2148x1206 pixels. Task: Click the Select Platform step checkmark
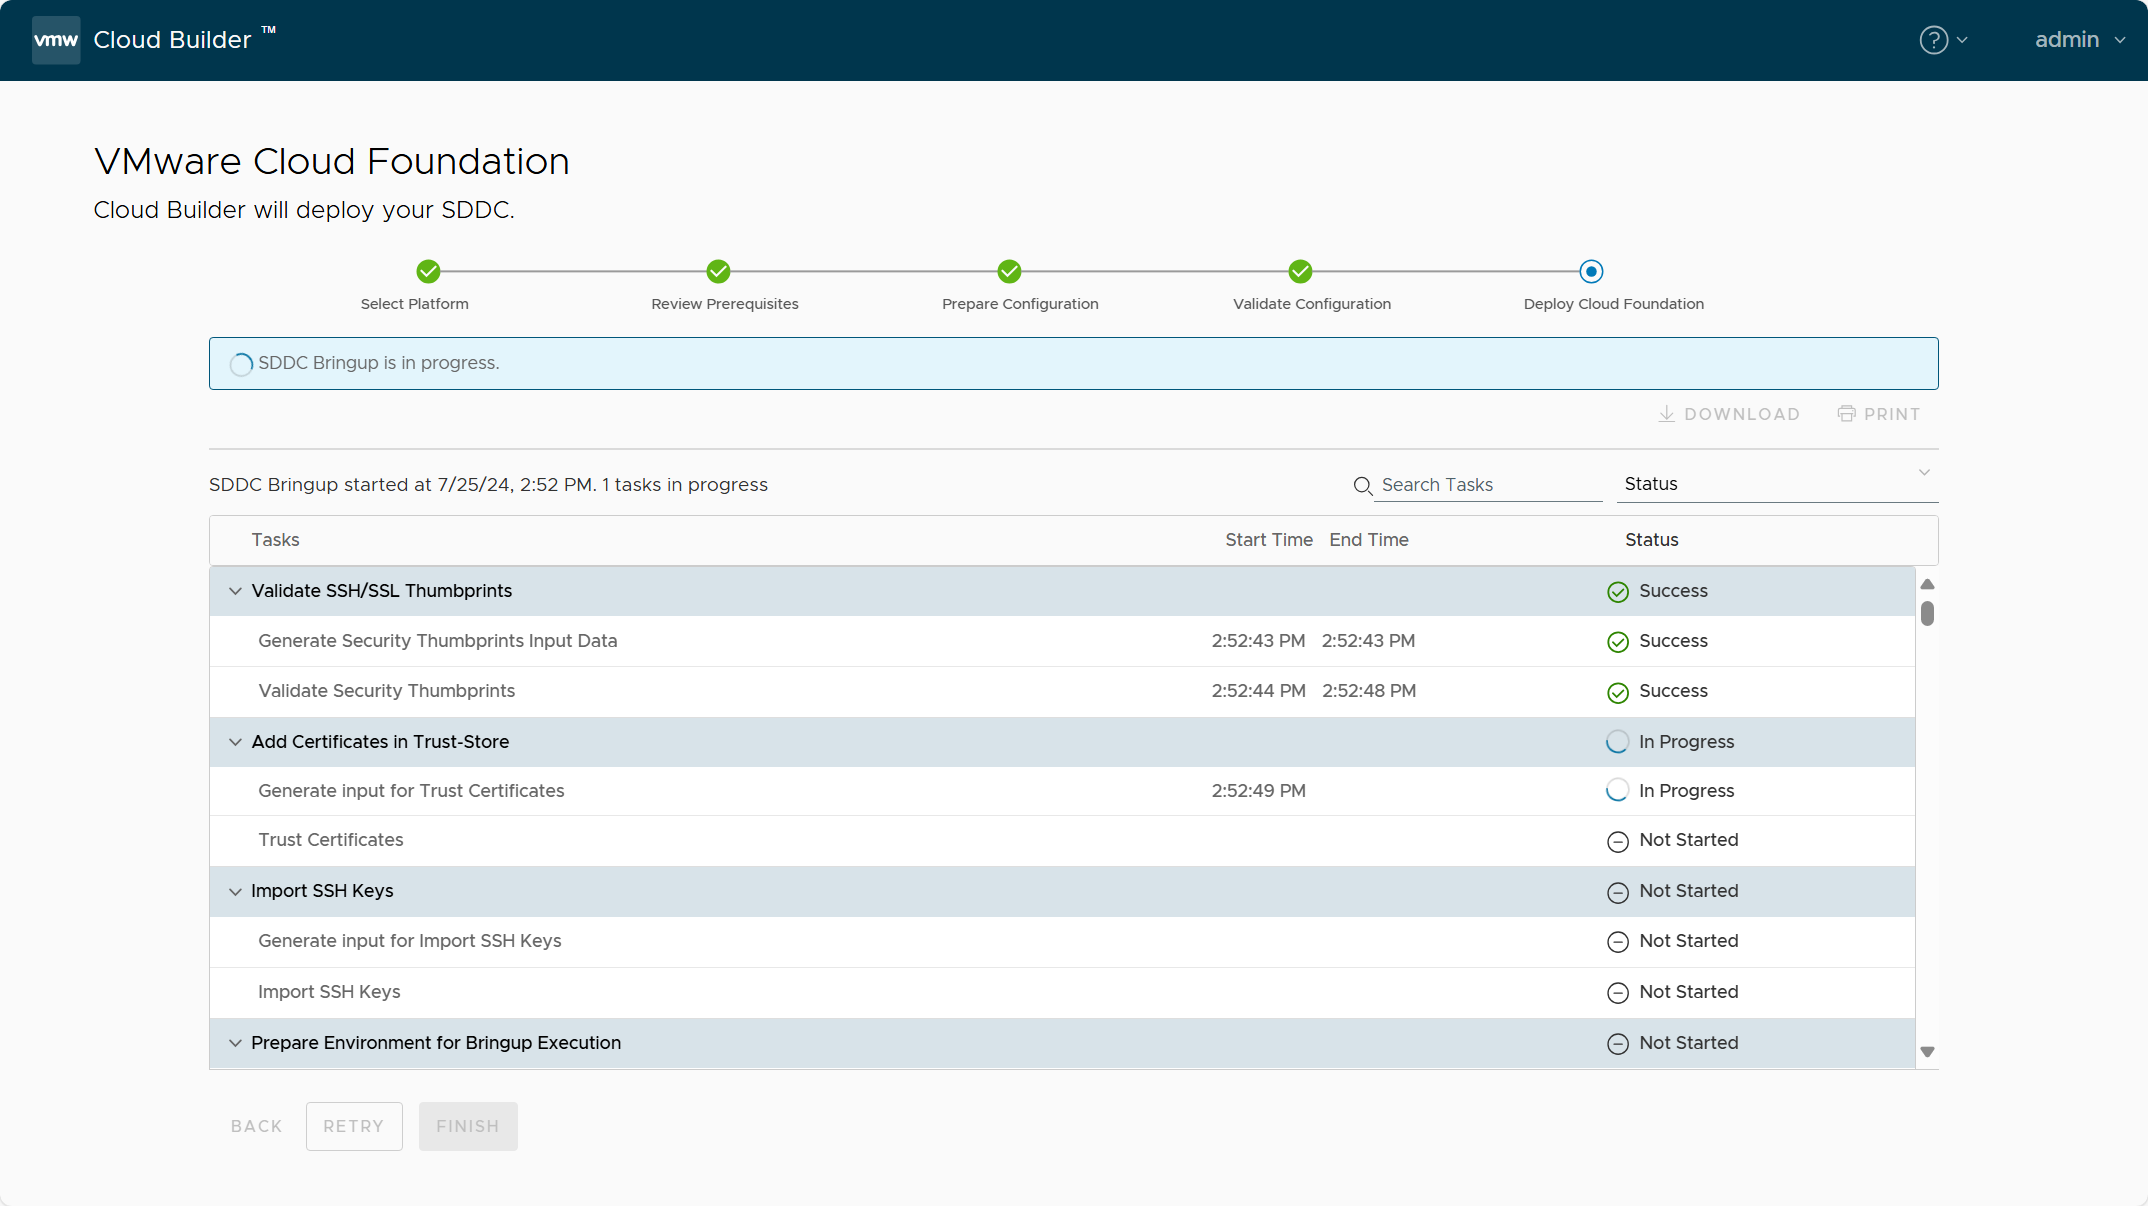tap(428, 271)
